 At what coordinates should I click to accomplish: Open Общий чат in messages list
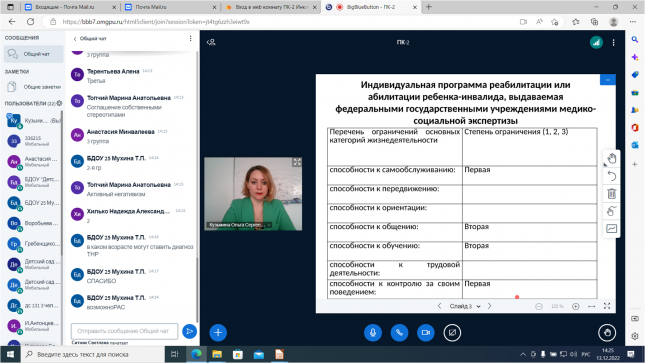pyautogui.click(x=34, y=54)
